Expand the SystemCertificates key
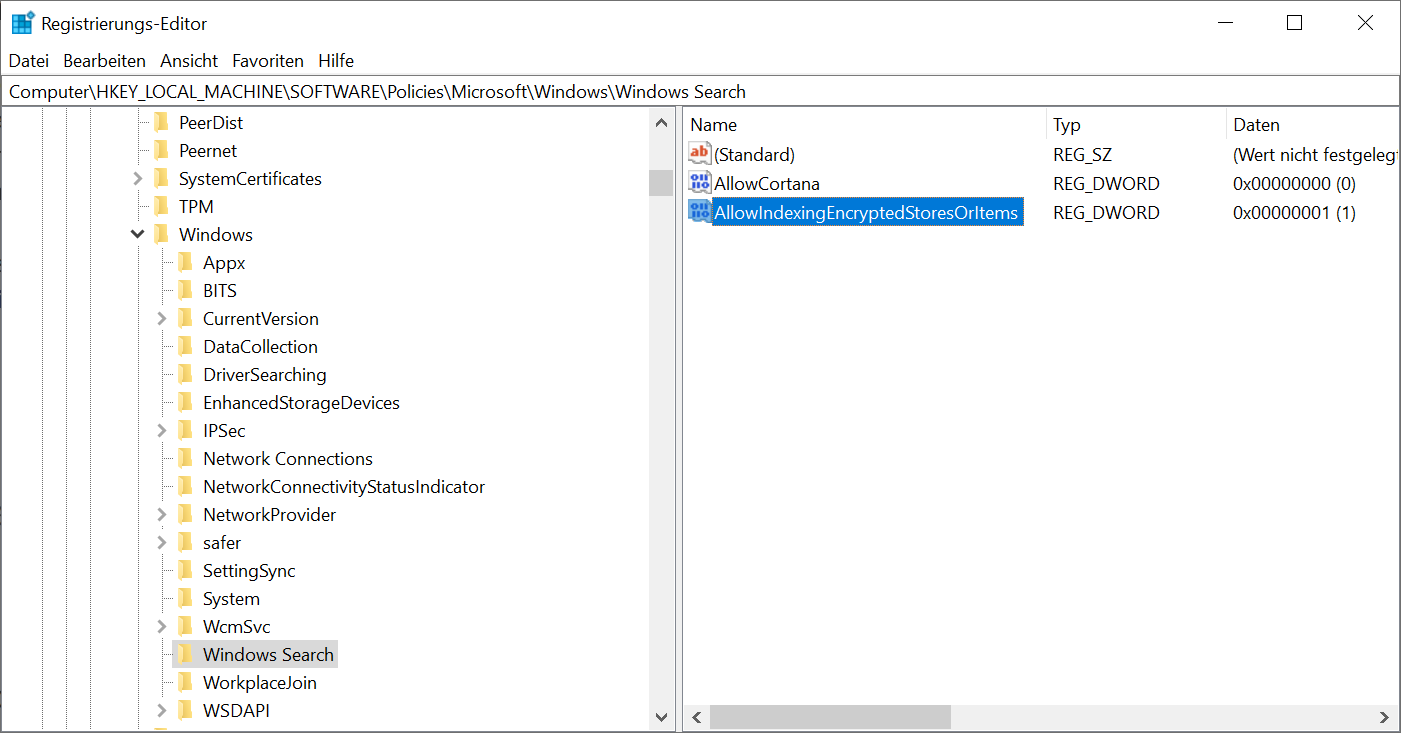 [x=138, y=179]
